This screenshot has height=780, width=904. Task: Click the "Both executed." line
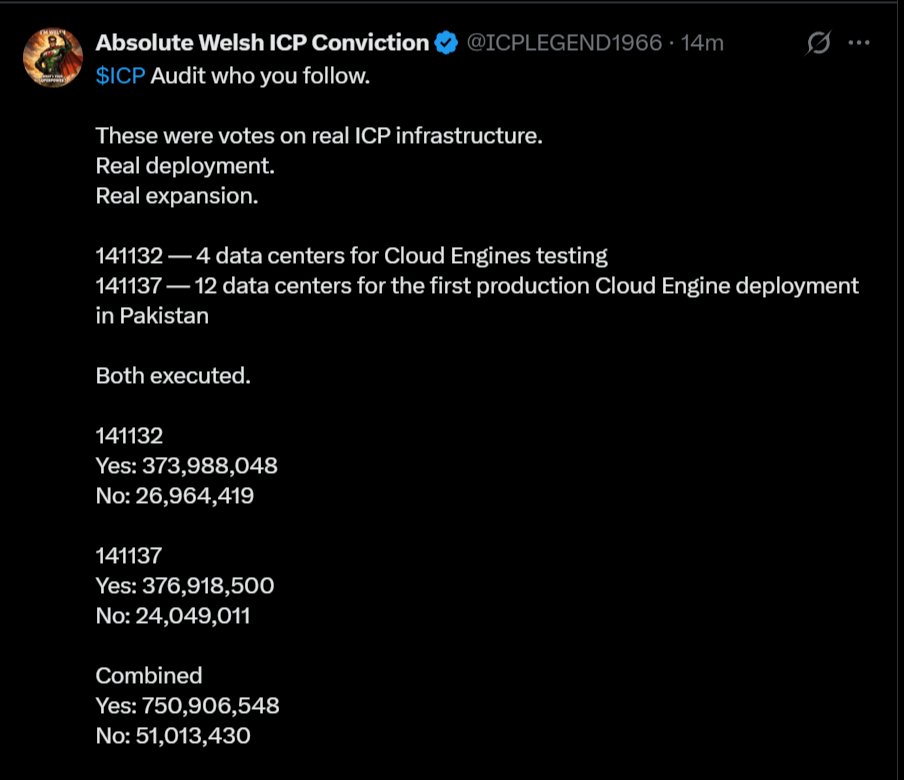coord(173,376)
